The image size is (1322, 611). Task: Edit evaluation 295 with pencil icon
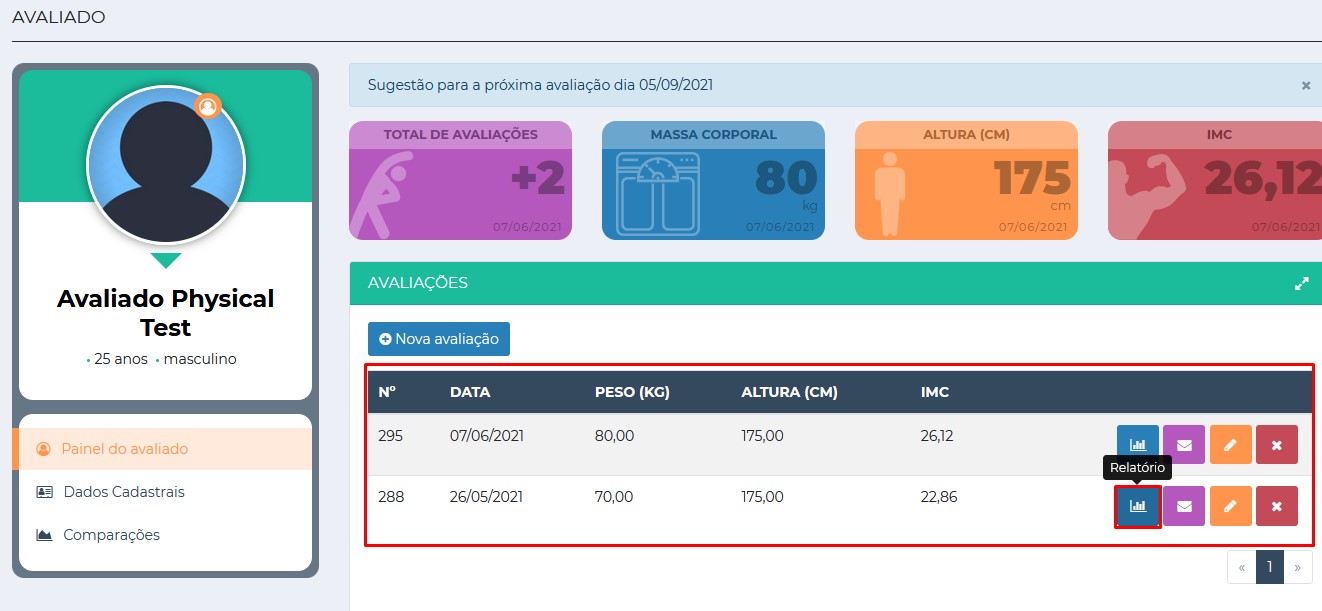(1230, 445)
